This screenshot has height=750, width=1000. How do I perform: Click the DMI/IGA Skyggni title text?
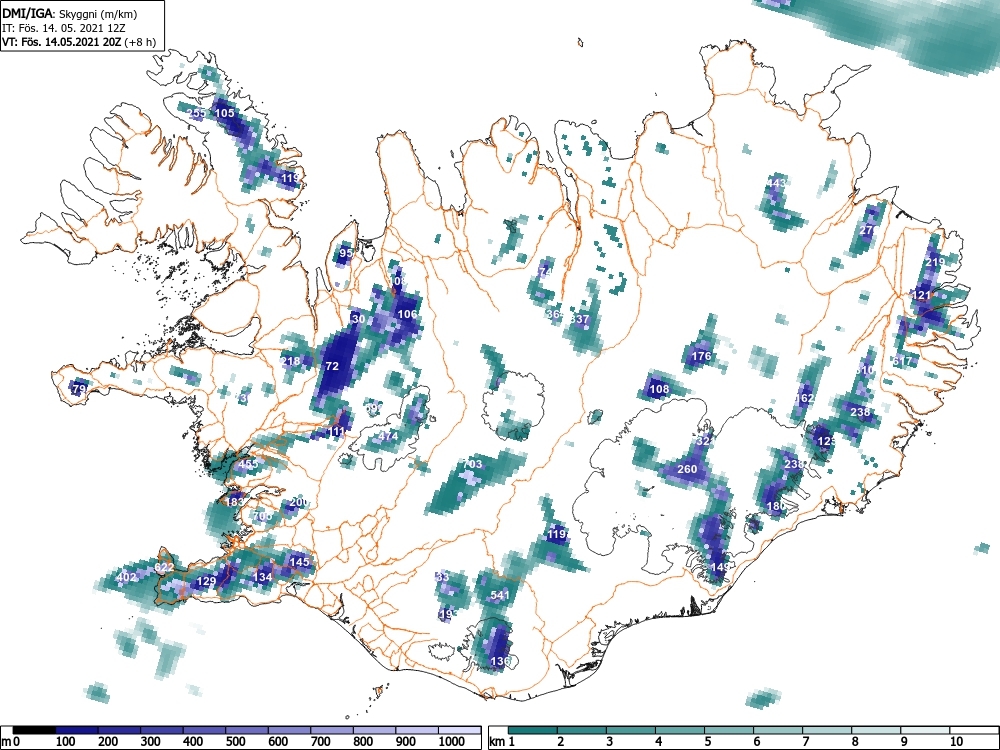click(70, 13)
